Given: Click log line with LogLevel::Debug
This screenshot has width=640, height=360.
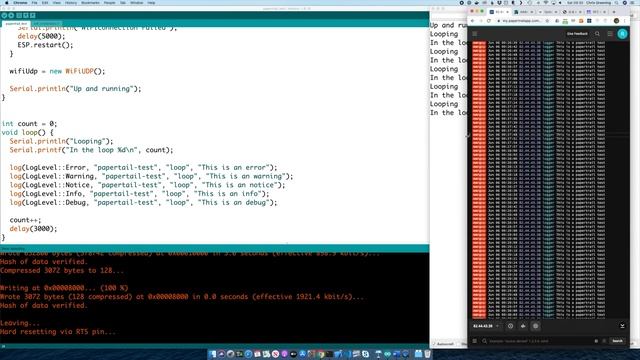Looking at the screenshot, I should (x=143, y=202).
